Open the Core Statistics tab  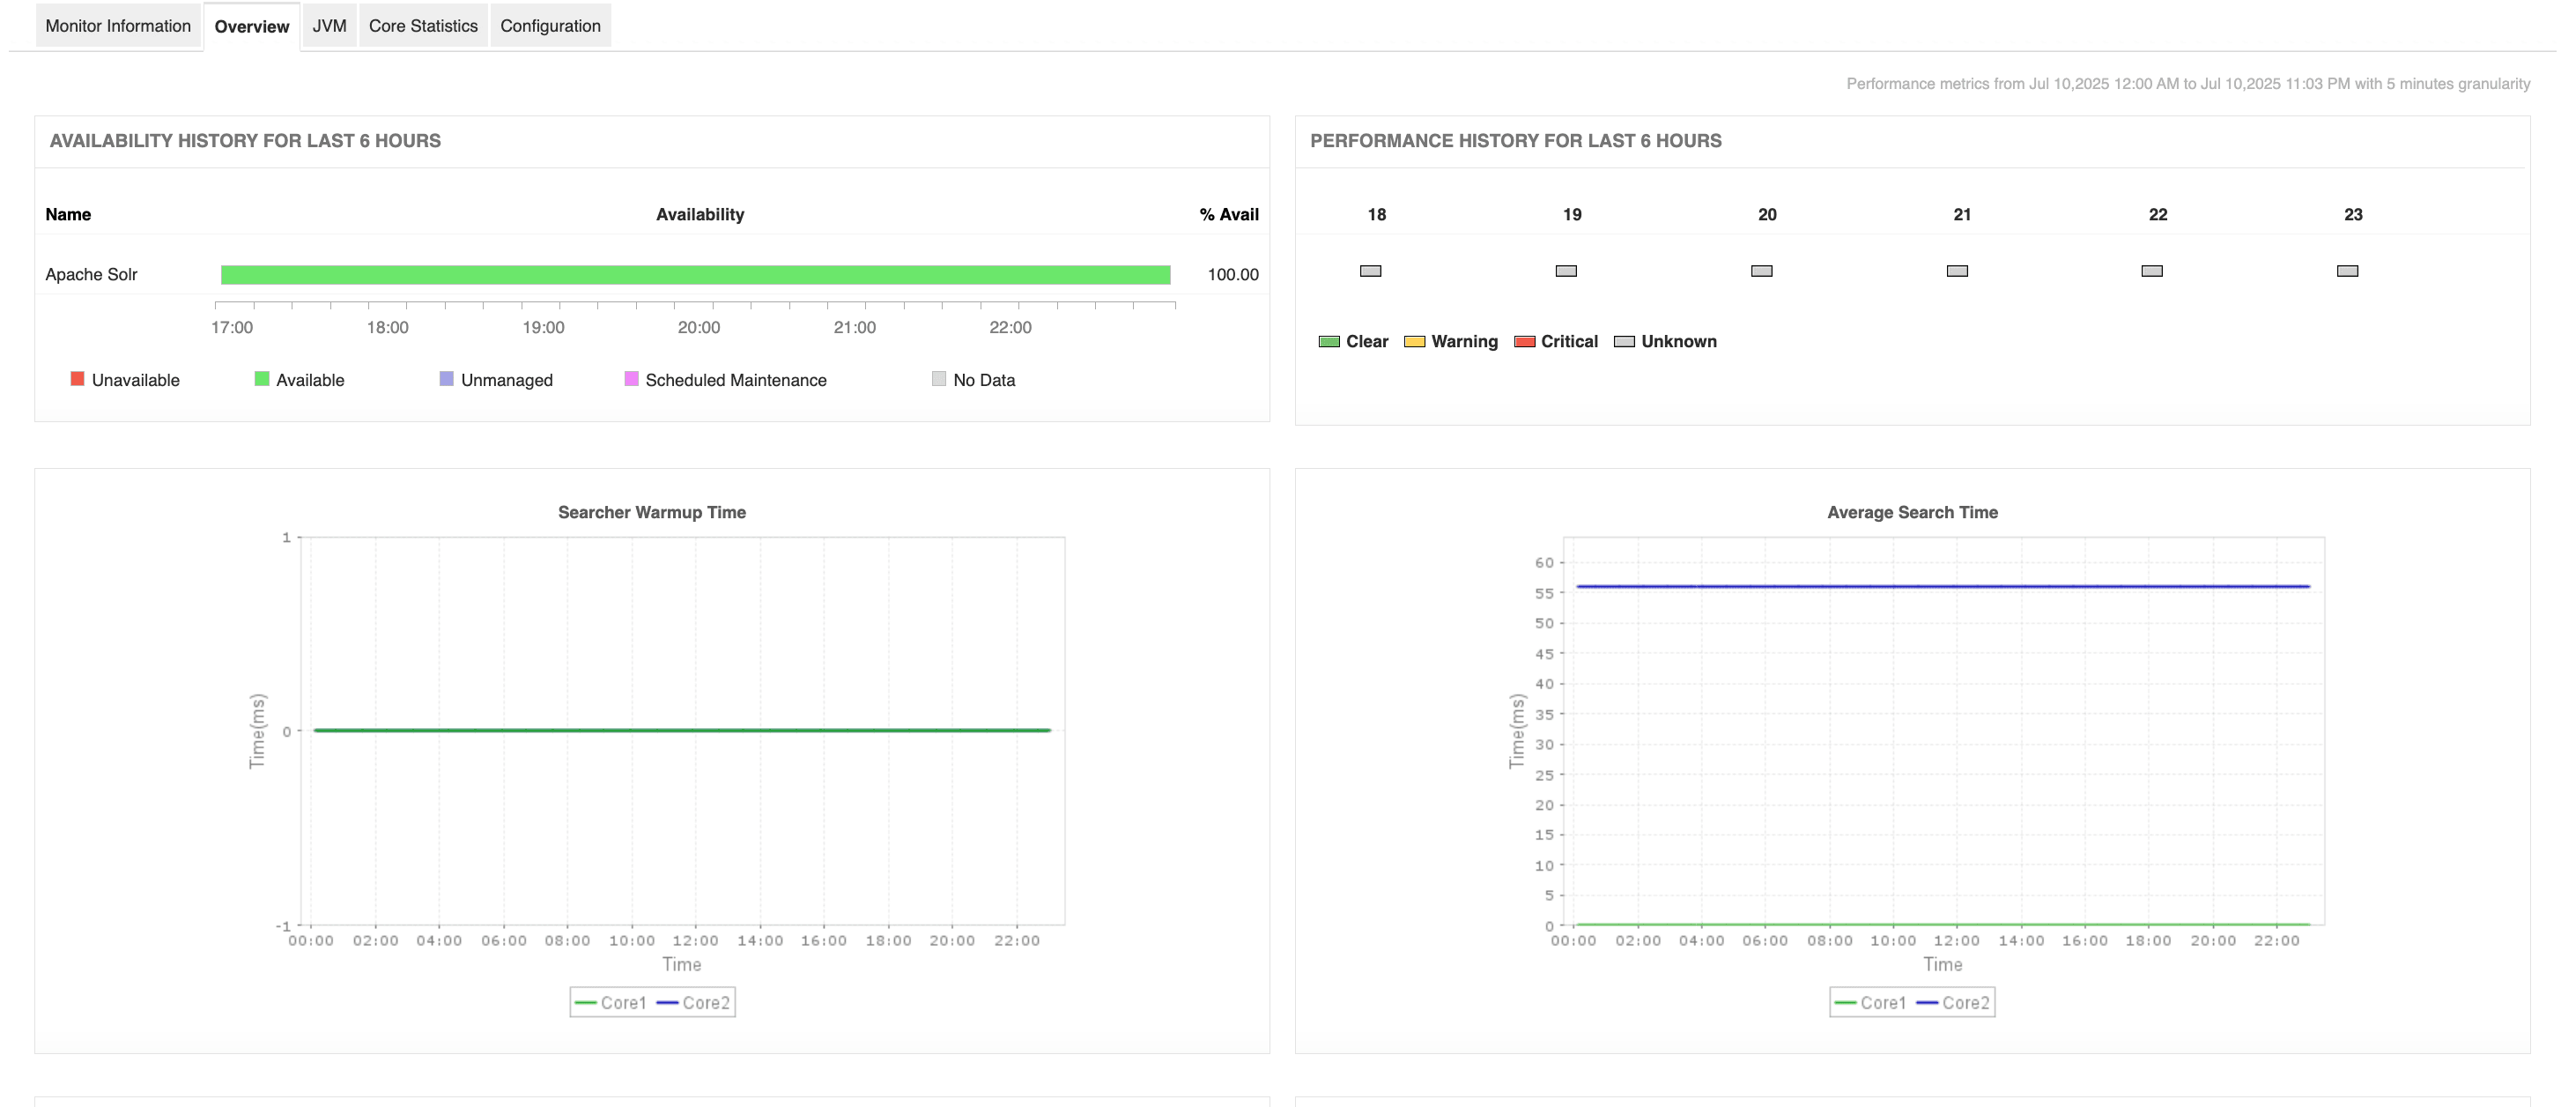click(423, 26)
